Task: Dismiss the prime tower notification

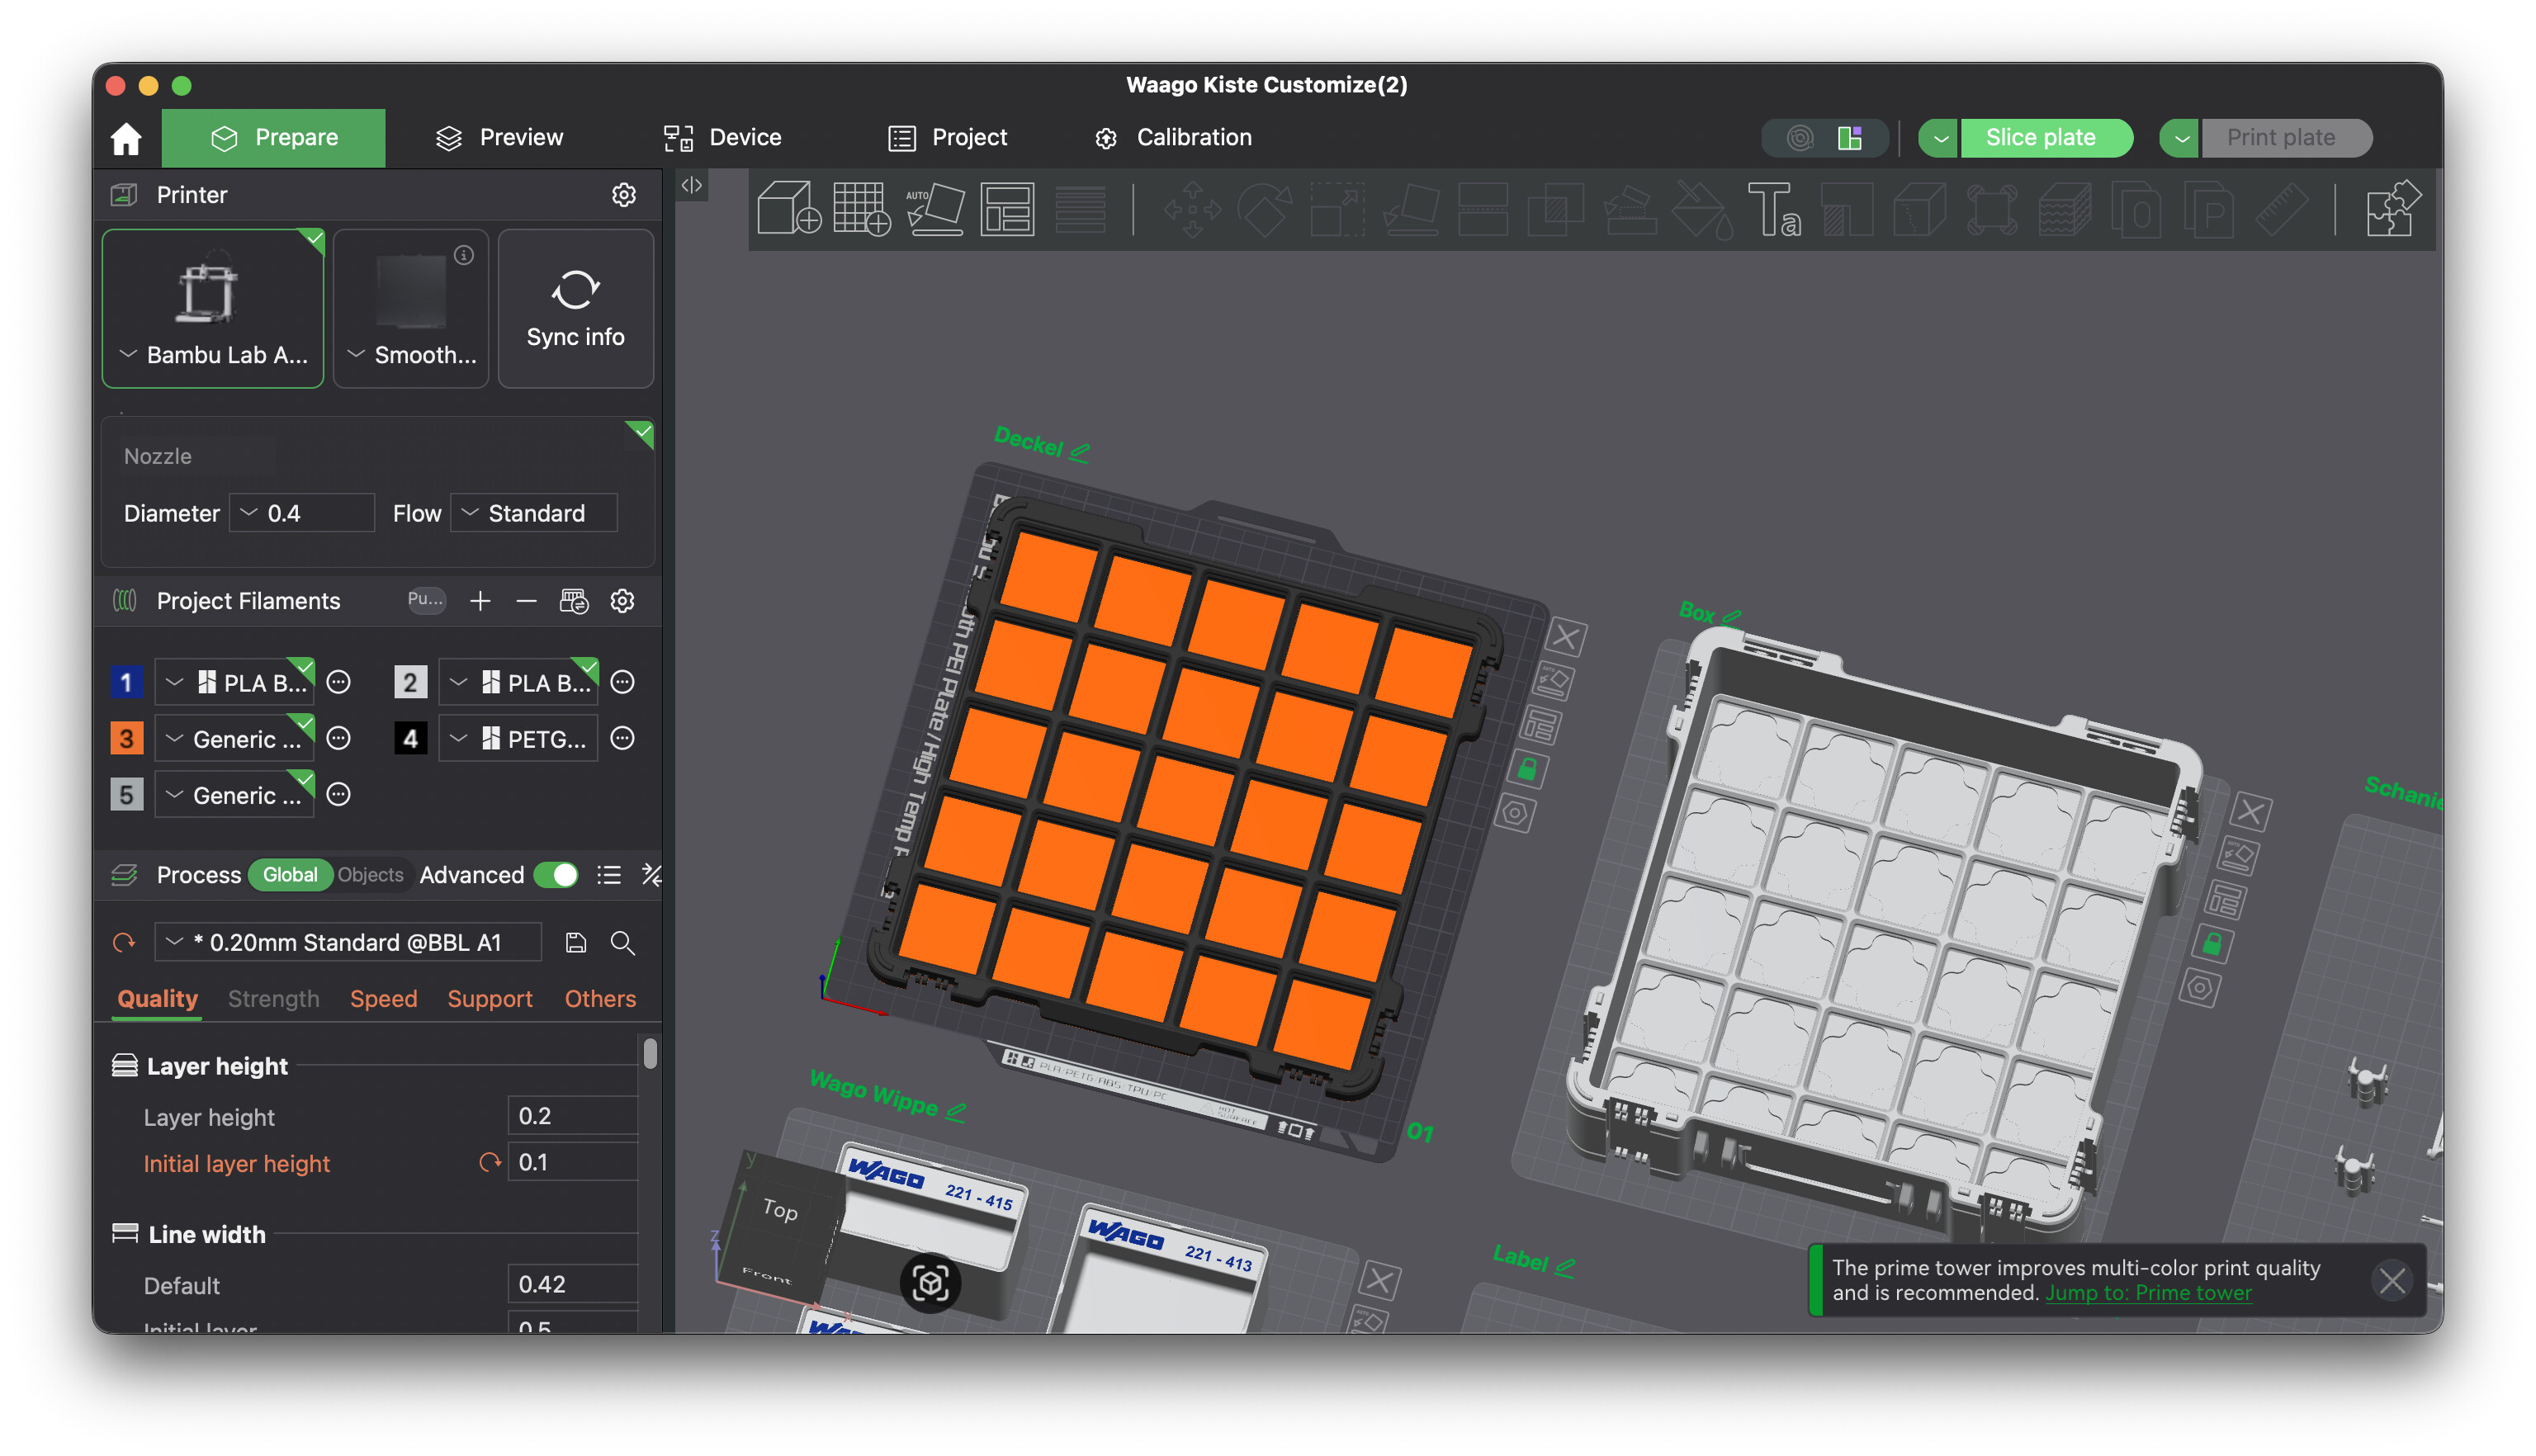Action: click(x=2392, y=1281)
